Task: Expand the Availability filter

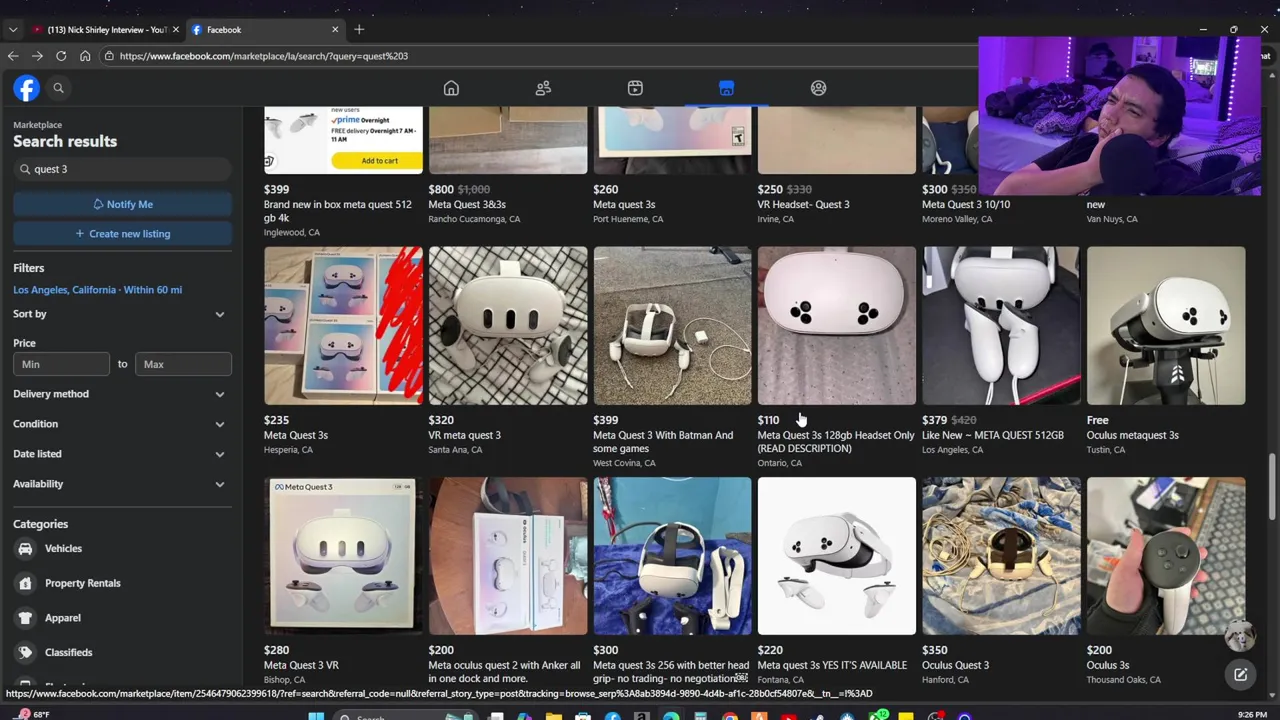Action: pyautogui.click(x=121, y=484)
